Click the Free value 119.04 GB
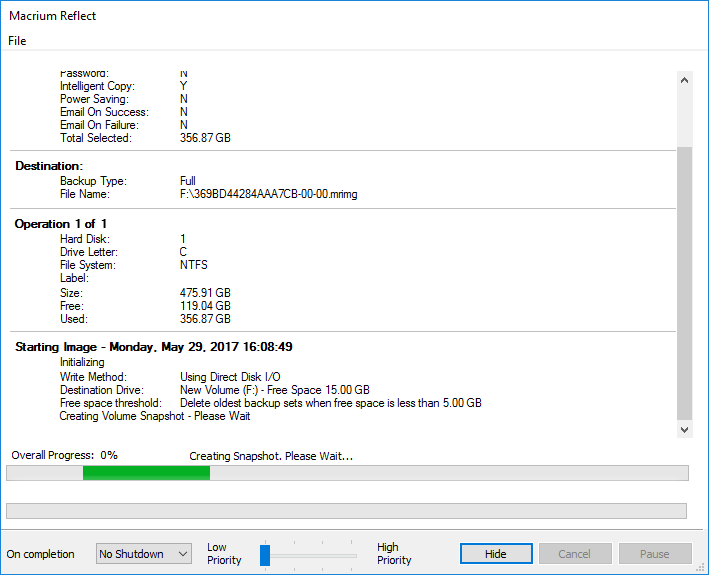Screen dimensions: 709x575 tap(205, 306)
